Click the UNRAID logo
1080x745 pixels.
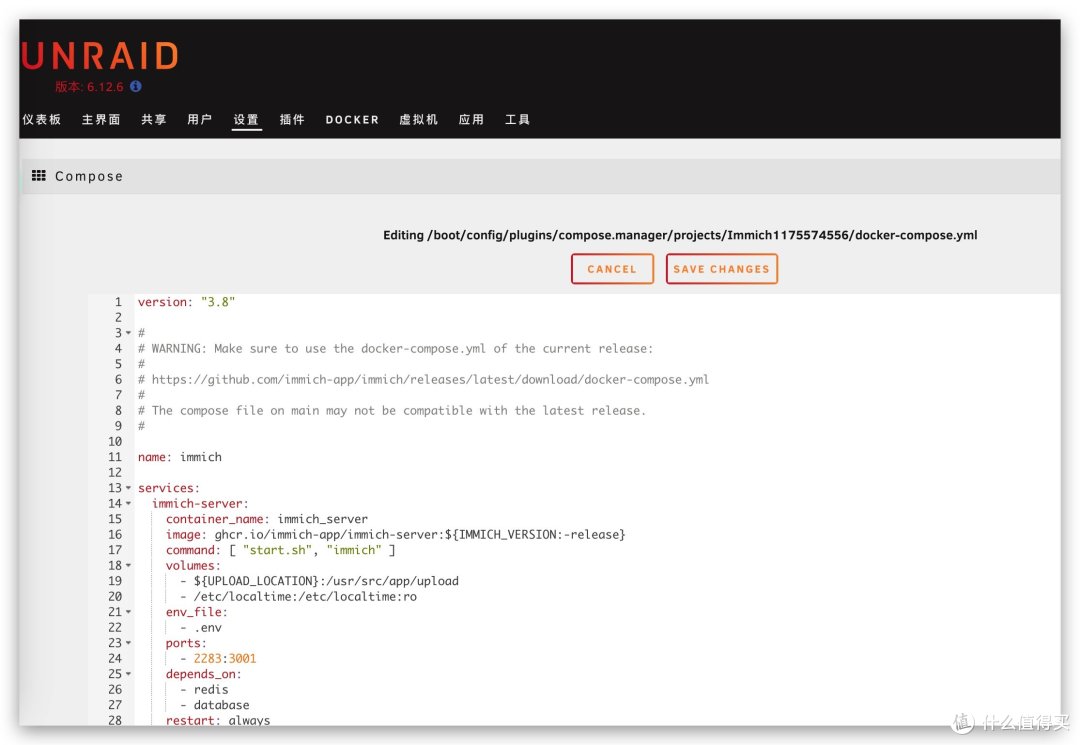click(98, 56)
